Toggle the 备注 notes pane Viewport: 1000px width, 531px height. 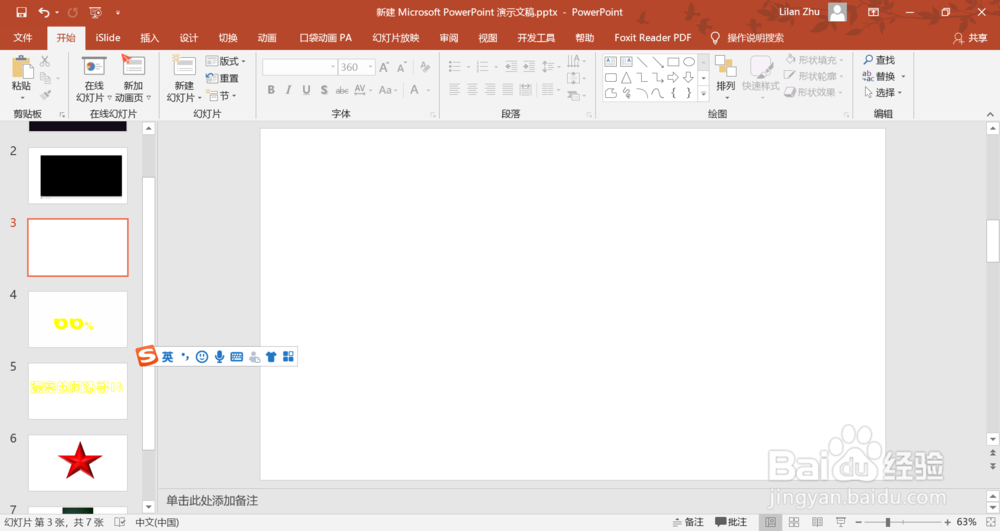click(688, 522)
